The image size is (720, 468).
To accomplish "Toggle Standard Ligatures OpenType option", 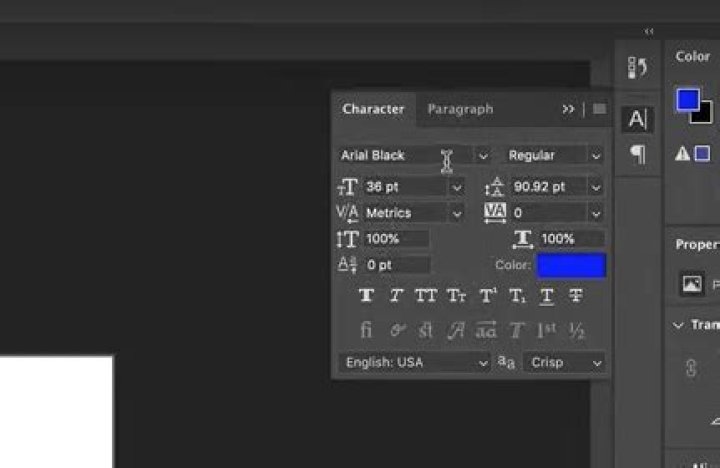I will 366,330.
